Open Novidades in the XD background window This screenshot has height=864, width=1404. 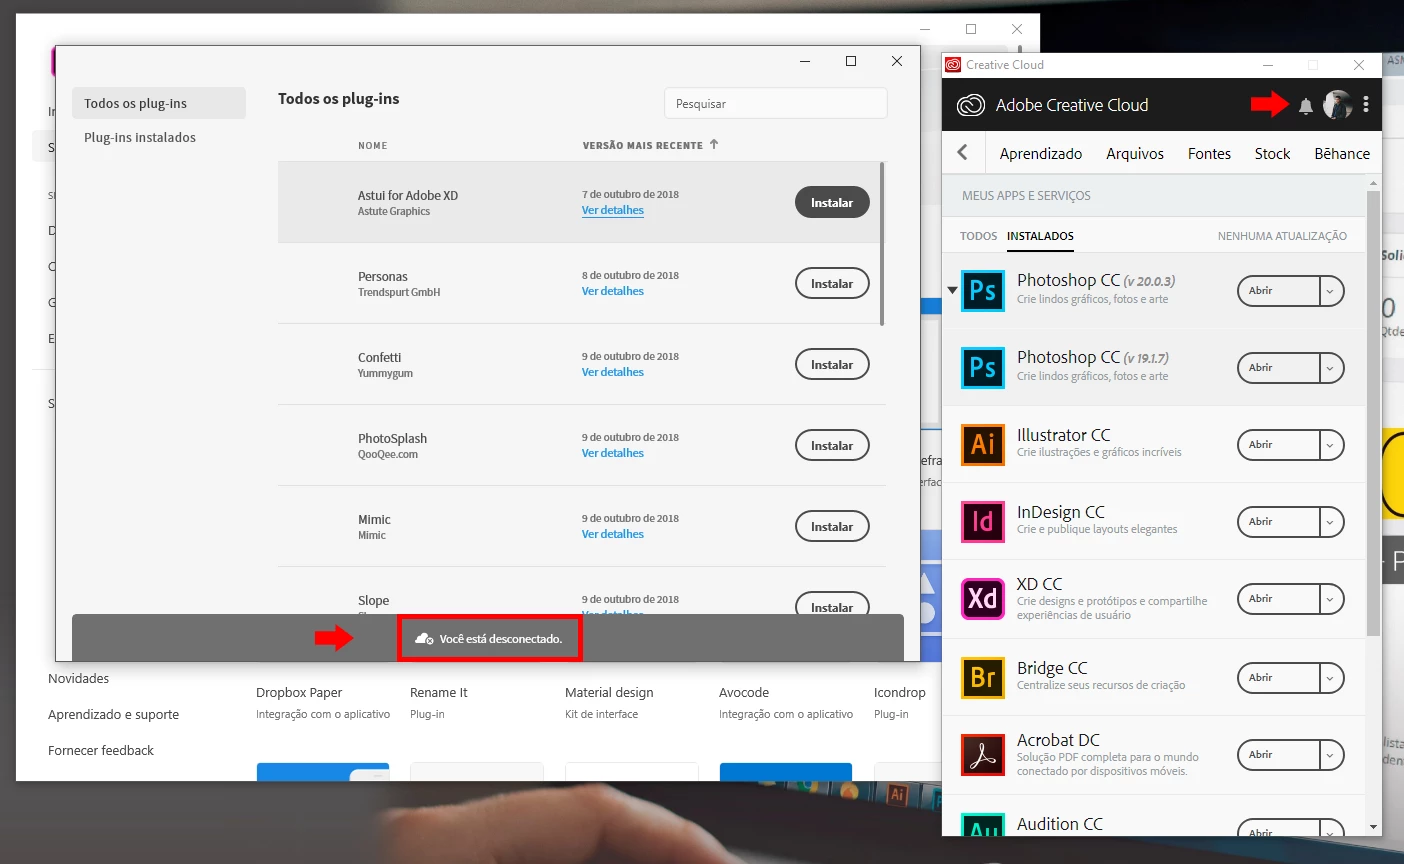[x=78, y=678]
